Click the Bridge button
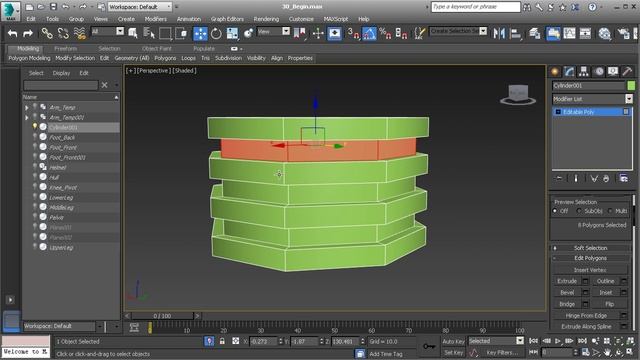The image size is (640, 360). [567, 304]
